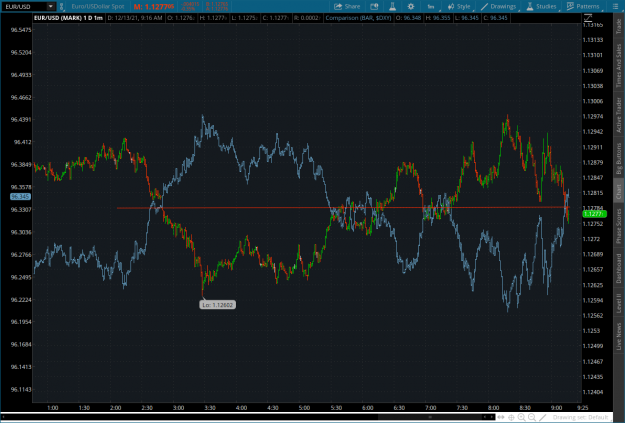Open the Share menu
This screenshot has width=625, height=423.
(x=347, y=6)
